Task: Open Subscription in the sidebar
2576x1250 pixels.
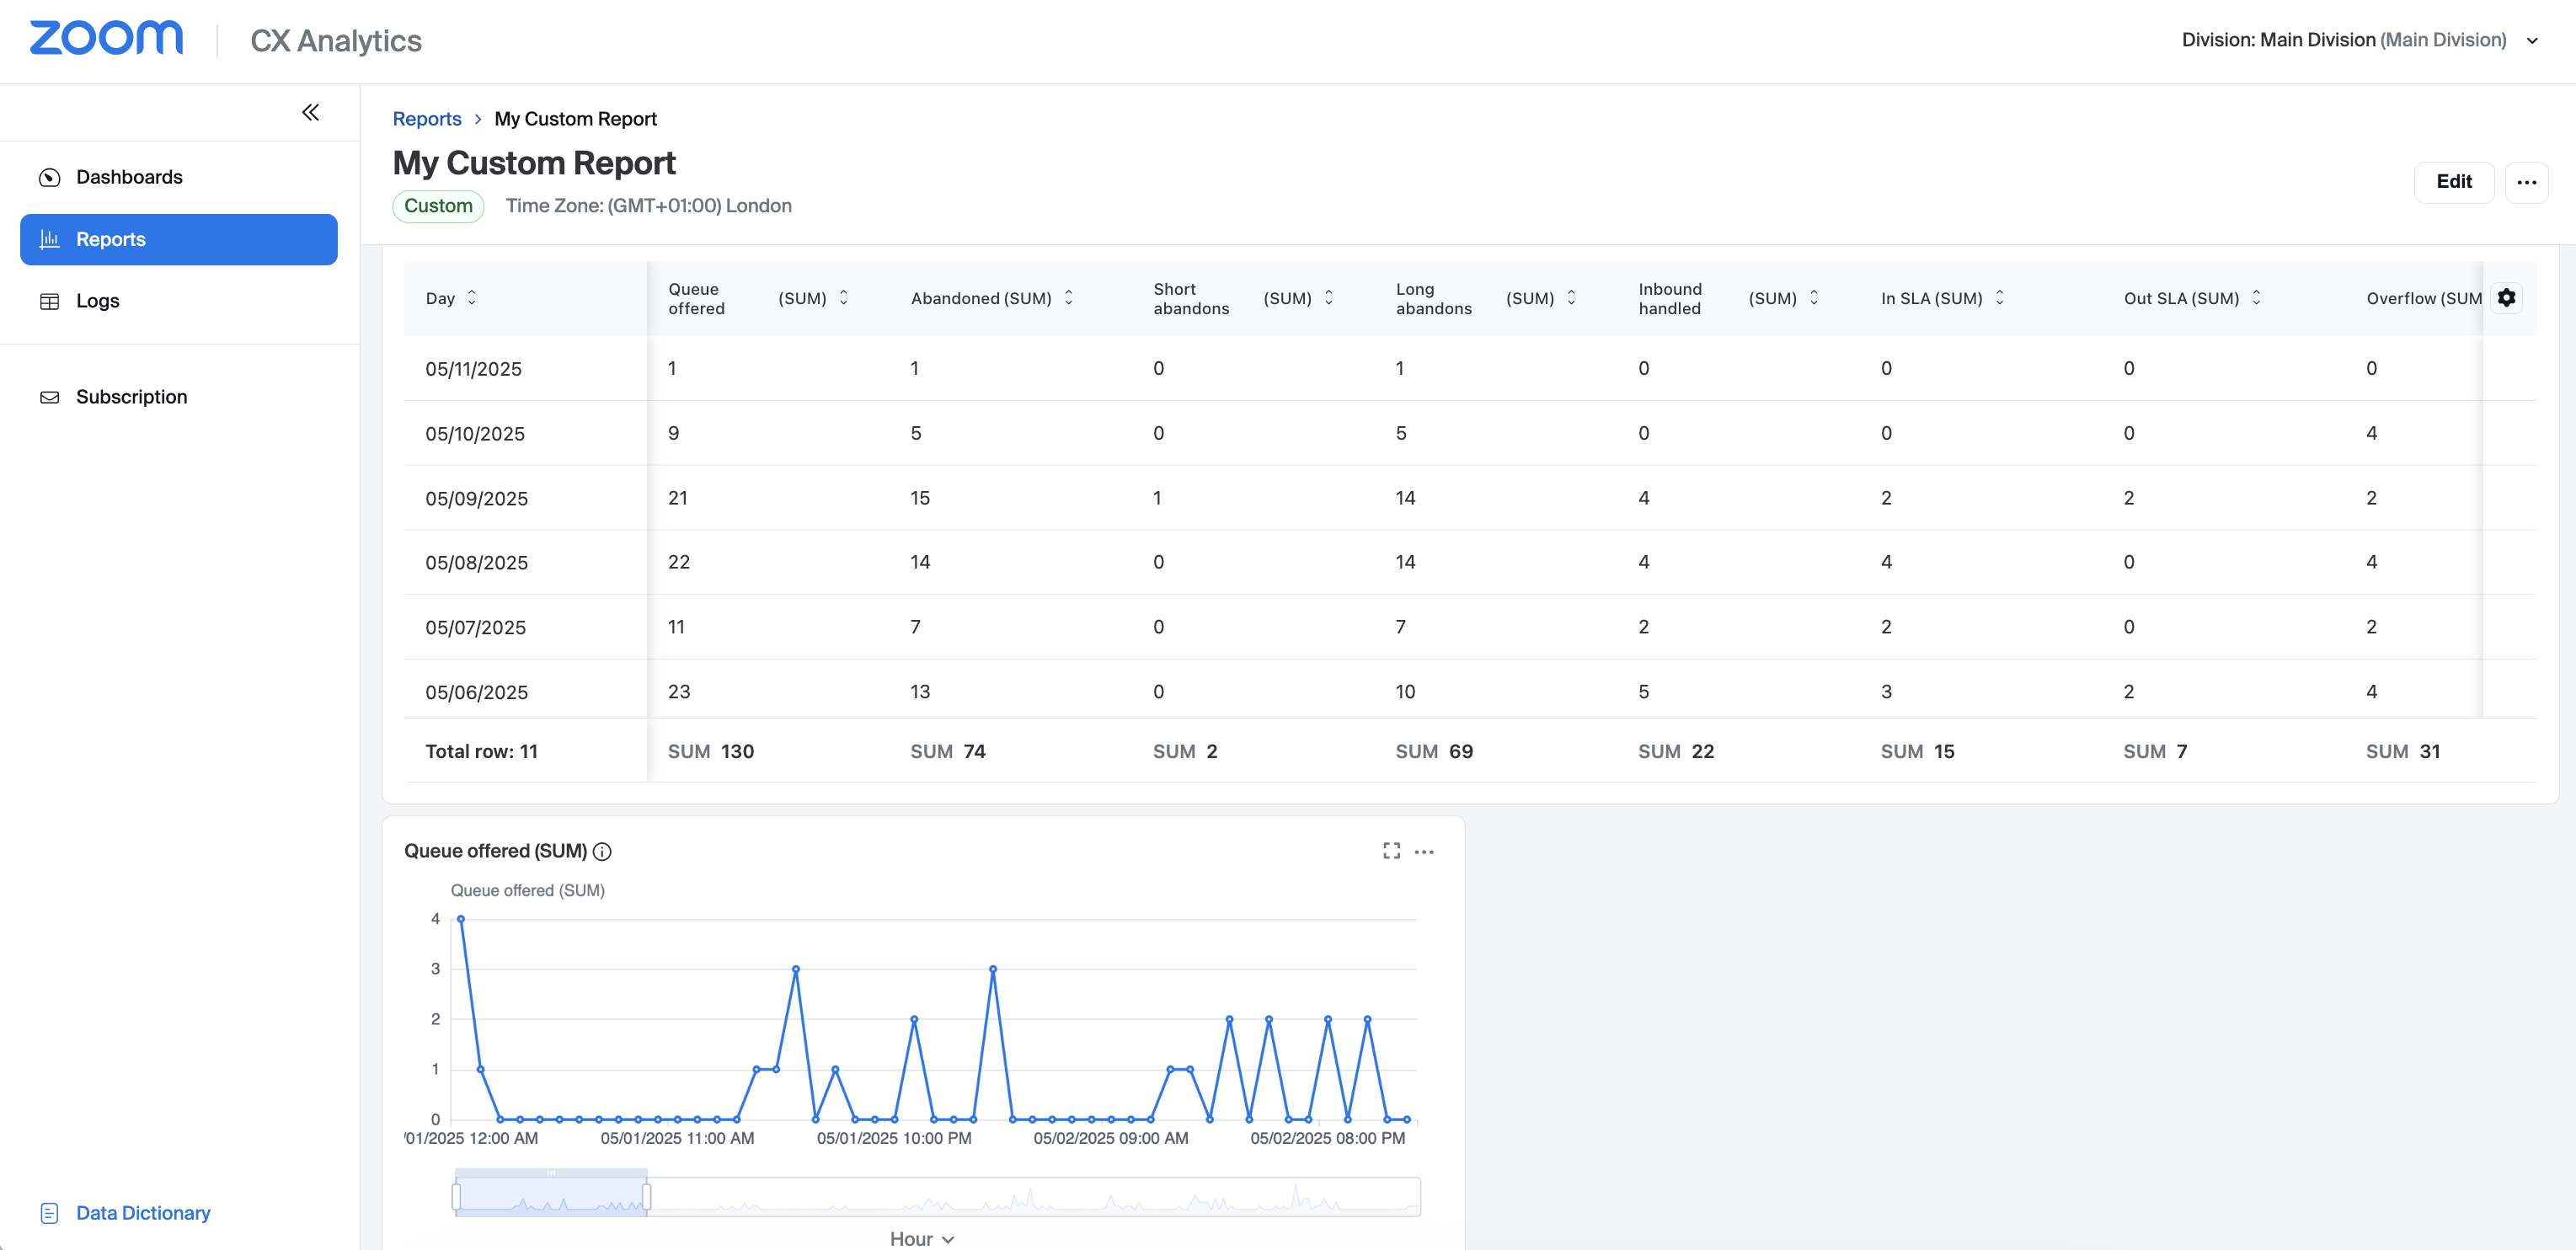Action: click(131, 397)
